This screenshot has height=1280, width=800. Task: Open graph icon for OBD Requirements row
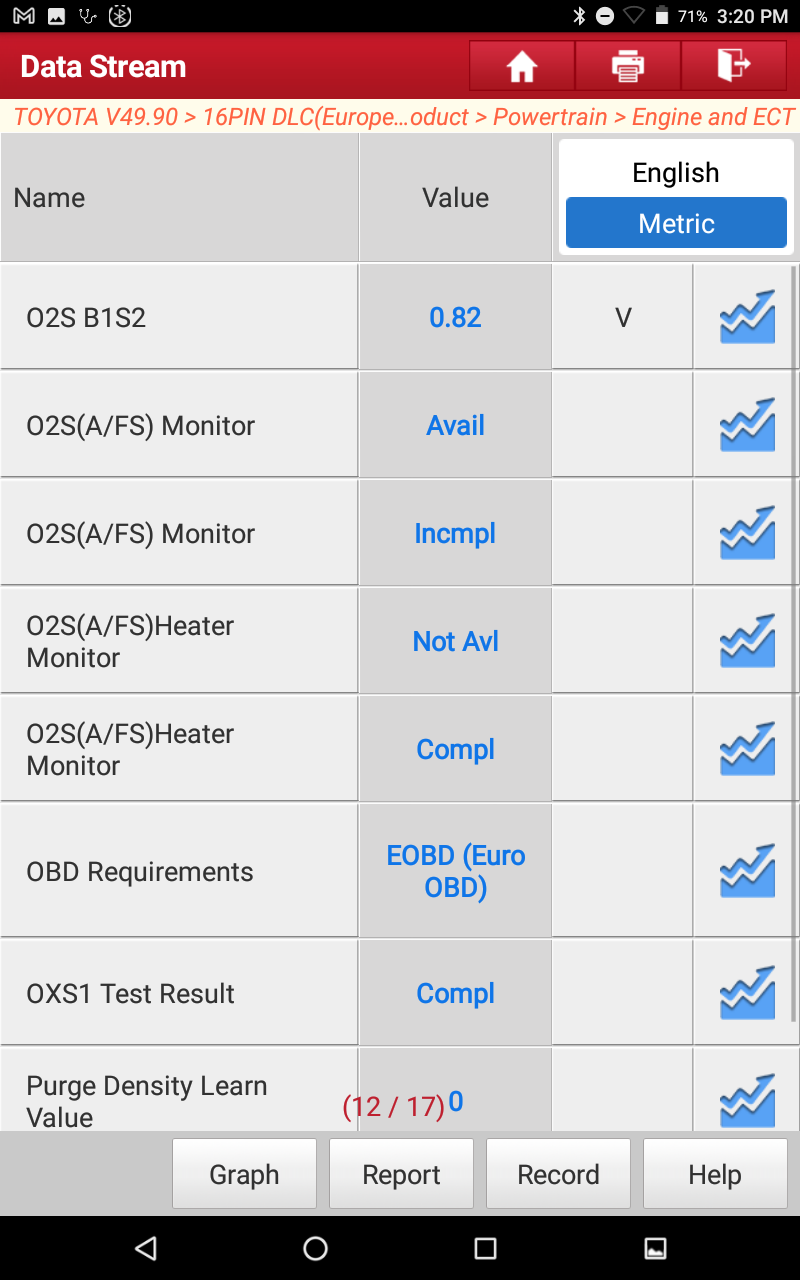747,871
